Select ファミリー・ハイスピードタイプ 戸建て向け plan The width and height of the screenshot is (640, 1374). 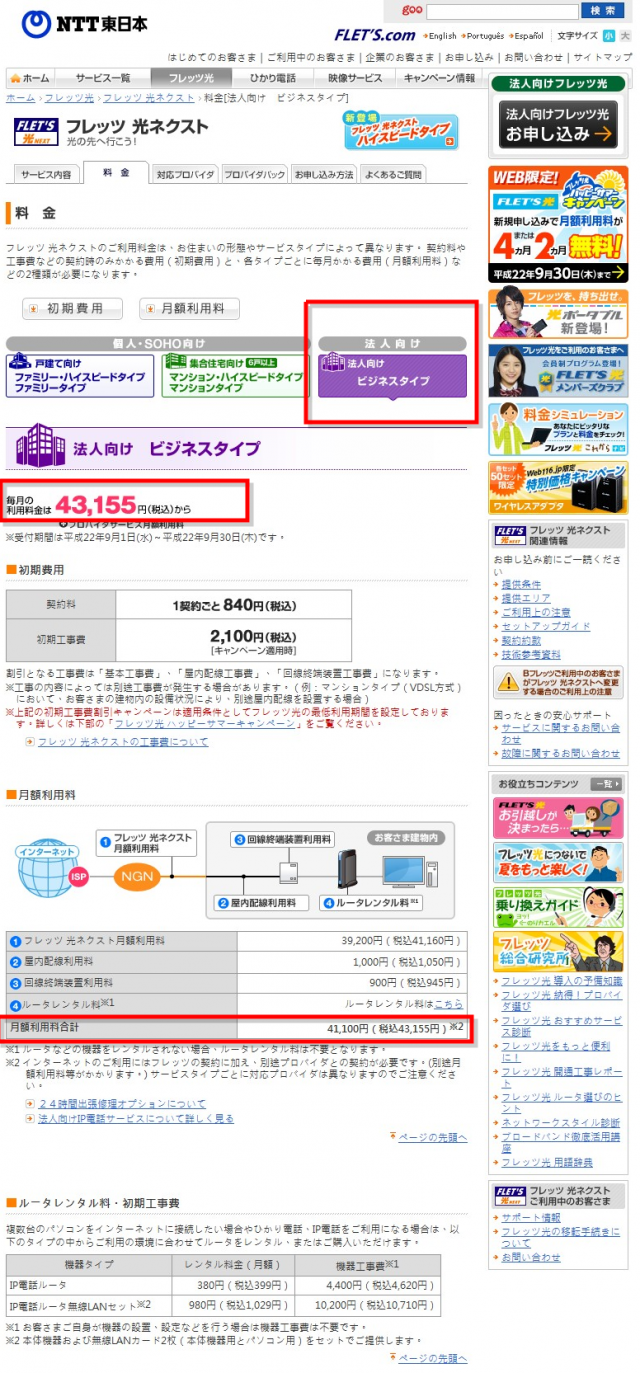pos(80,375)
